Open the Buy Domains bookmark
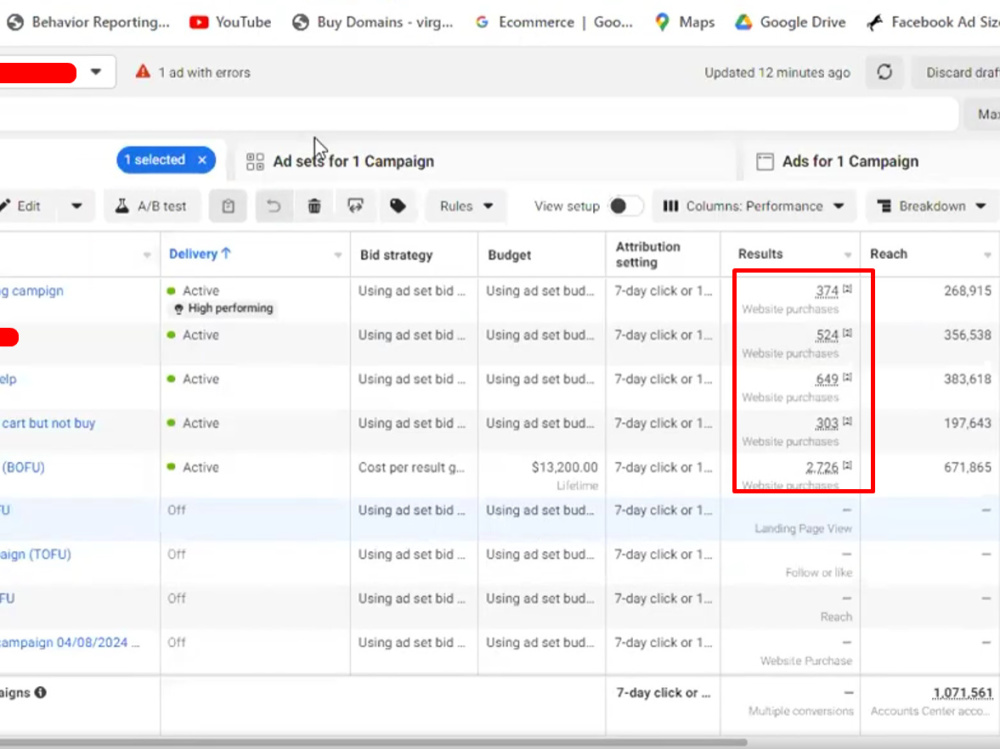This screenshot has height=749, width=1000. (372, 22)
